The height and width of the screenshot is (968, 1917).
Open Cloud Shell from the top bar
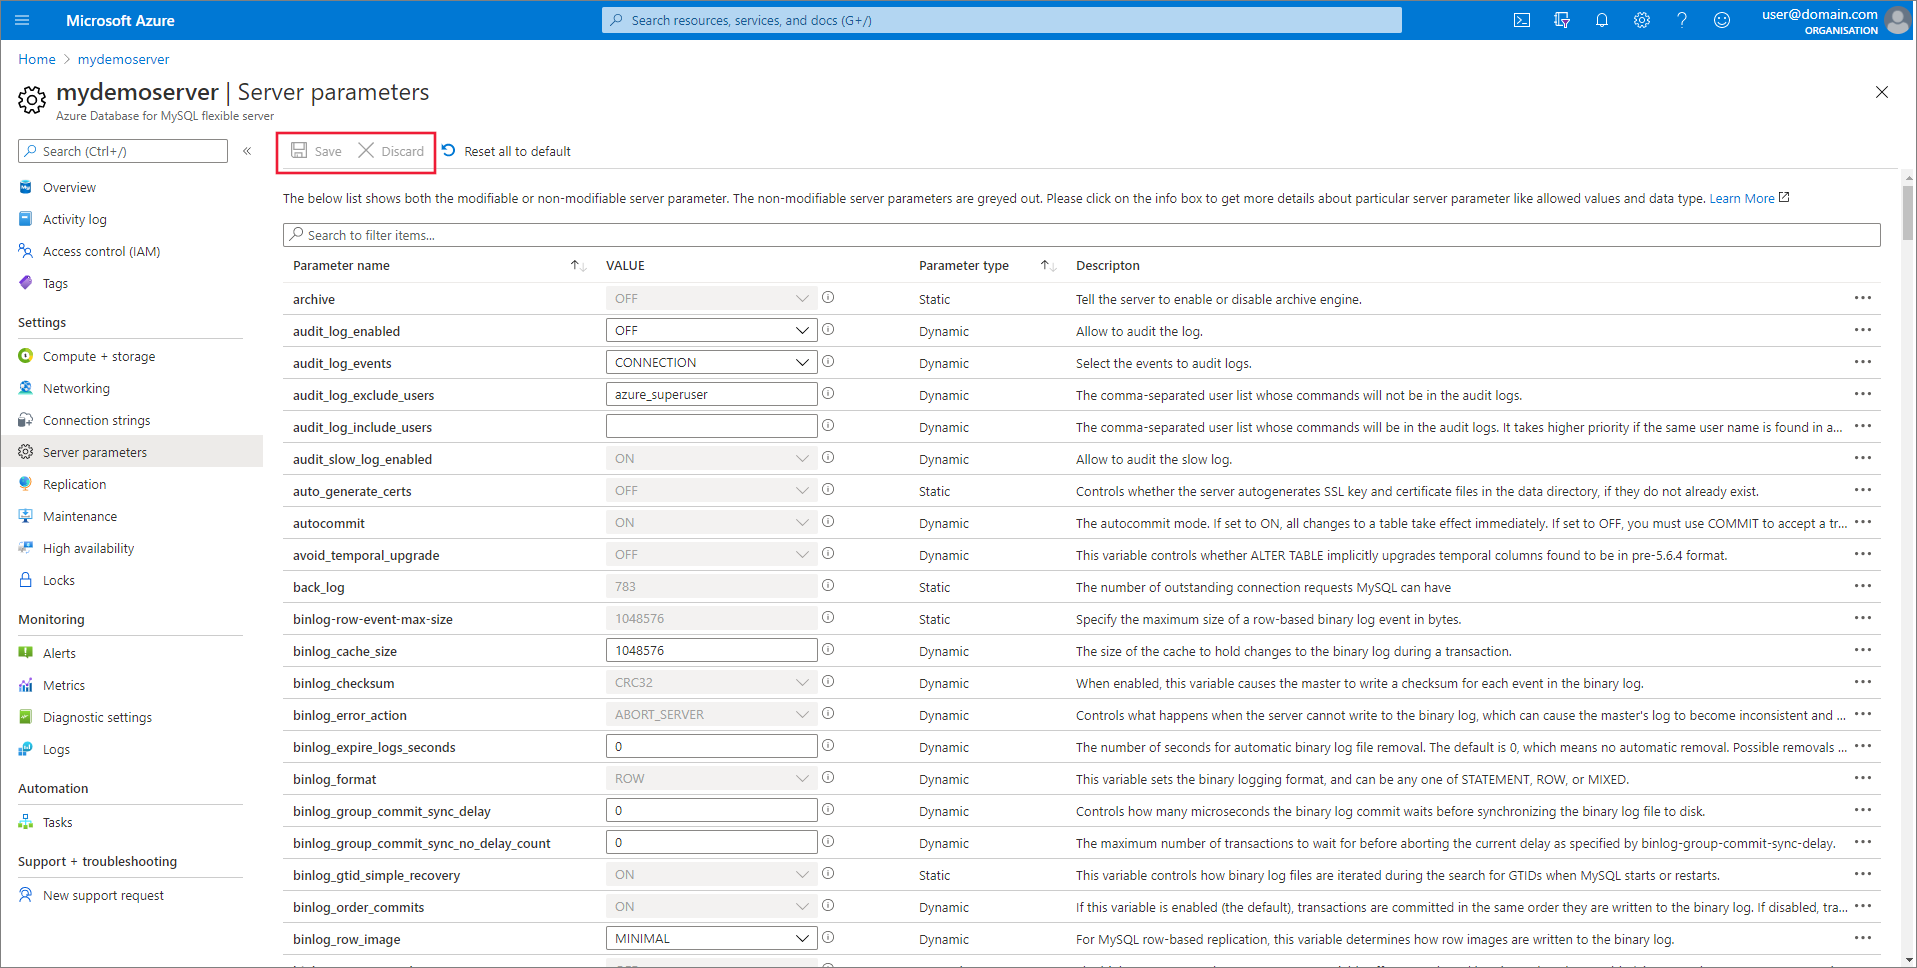click(1521, 20)
